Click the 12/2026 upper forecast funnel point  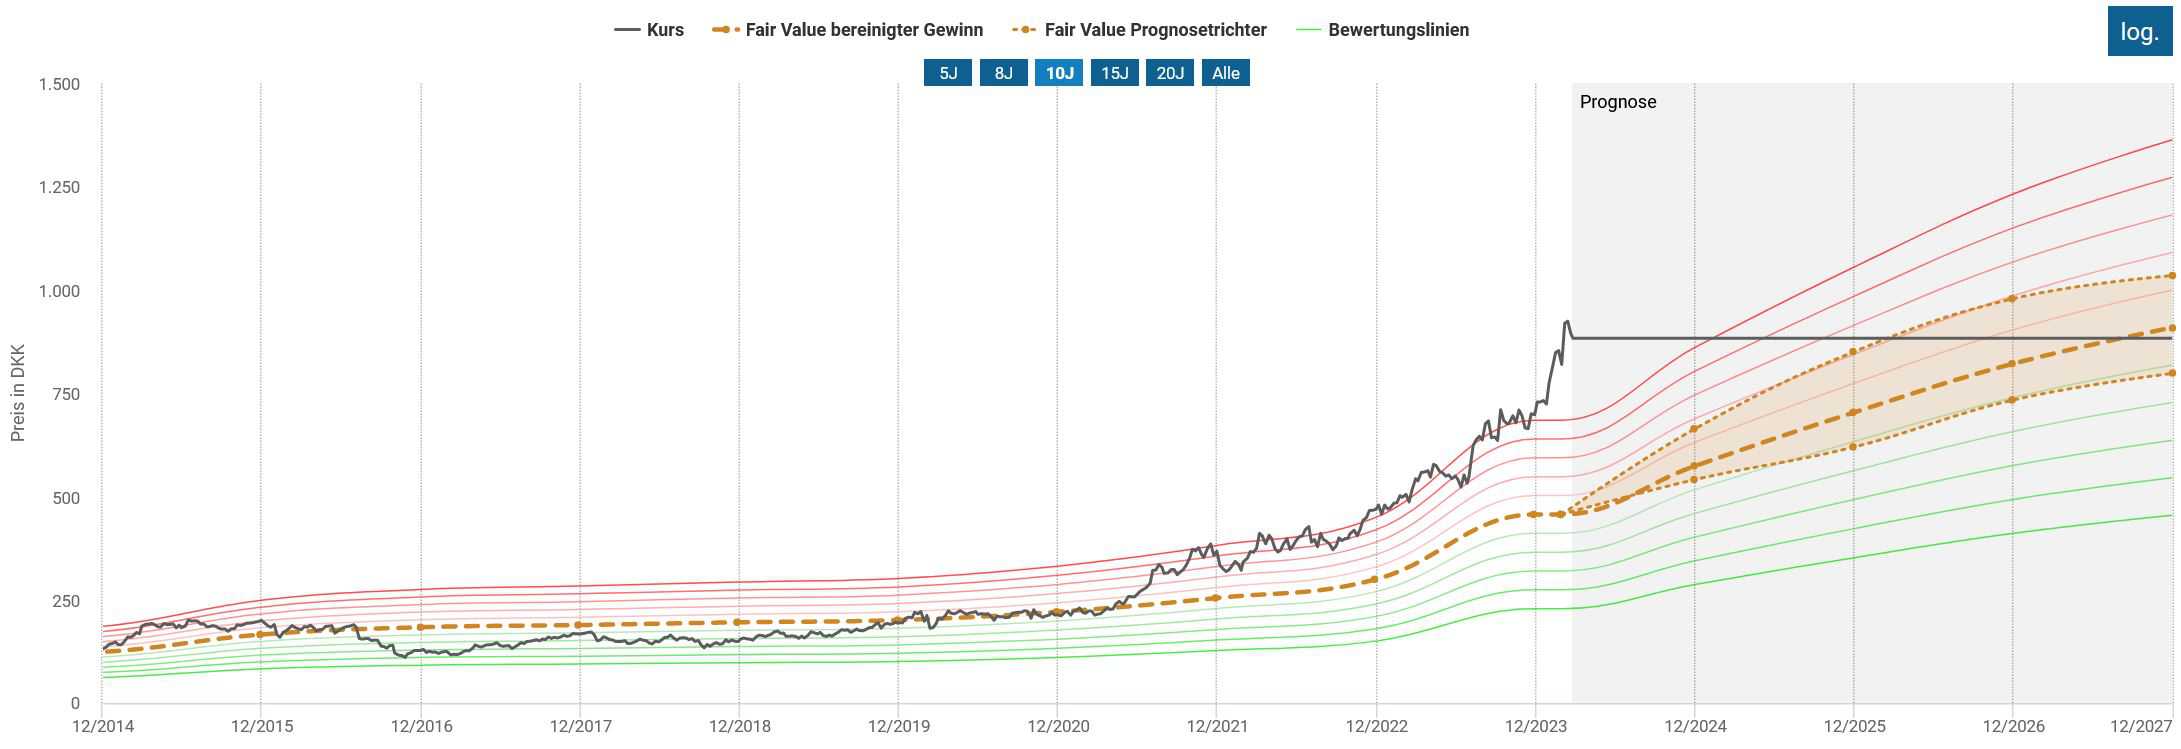point(2012,299)
